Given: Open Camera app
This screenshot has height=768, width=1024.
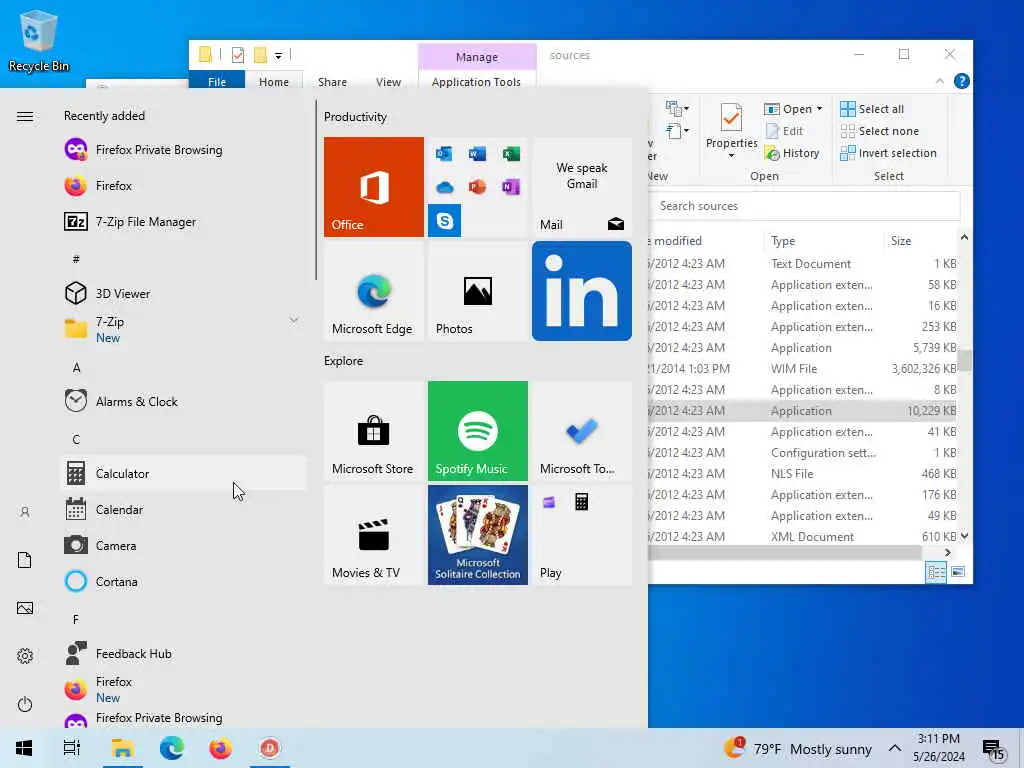Looking at the screenshot, I should point(184,545).
